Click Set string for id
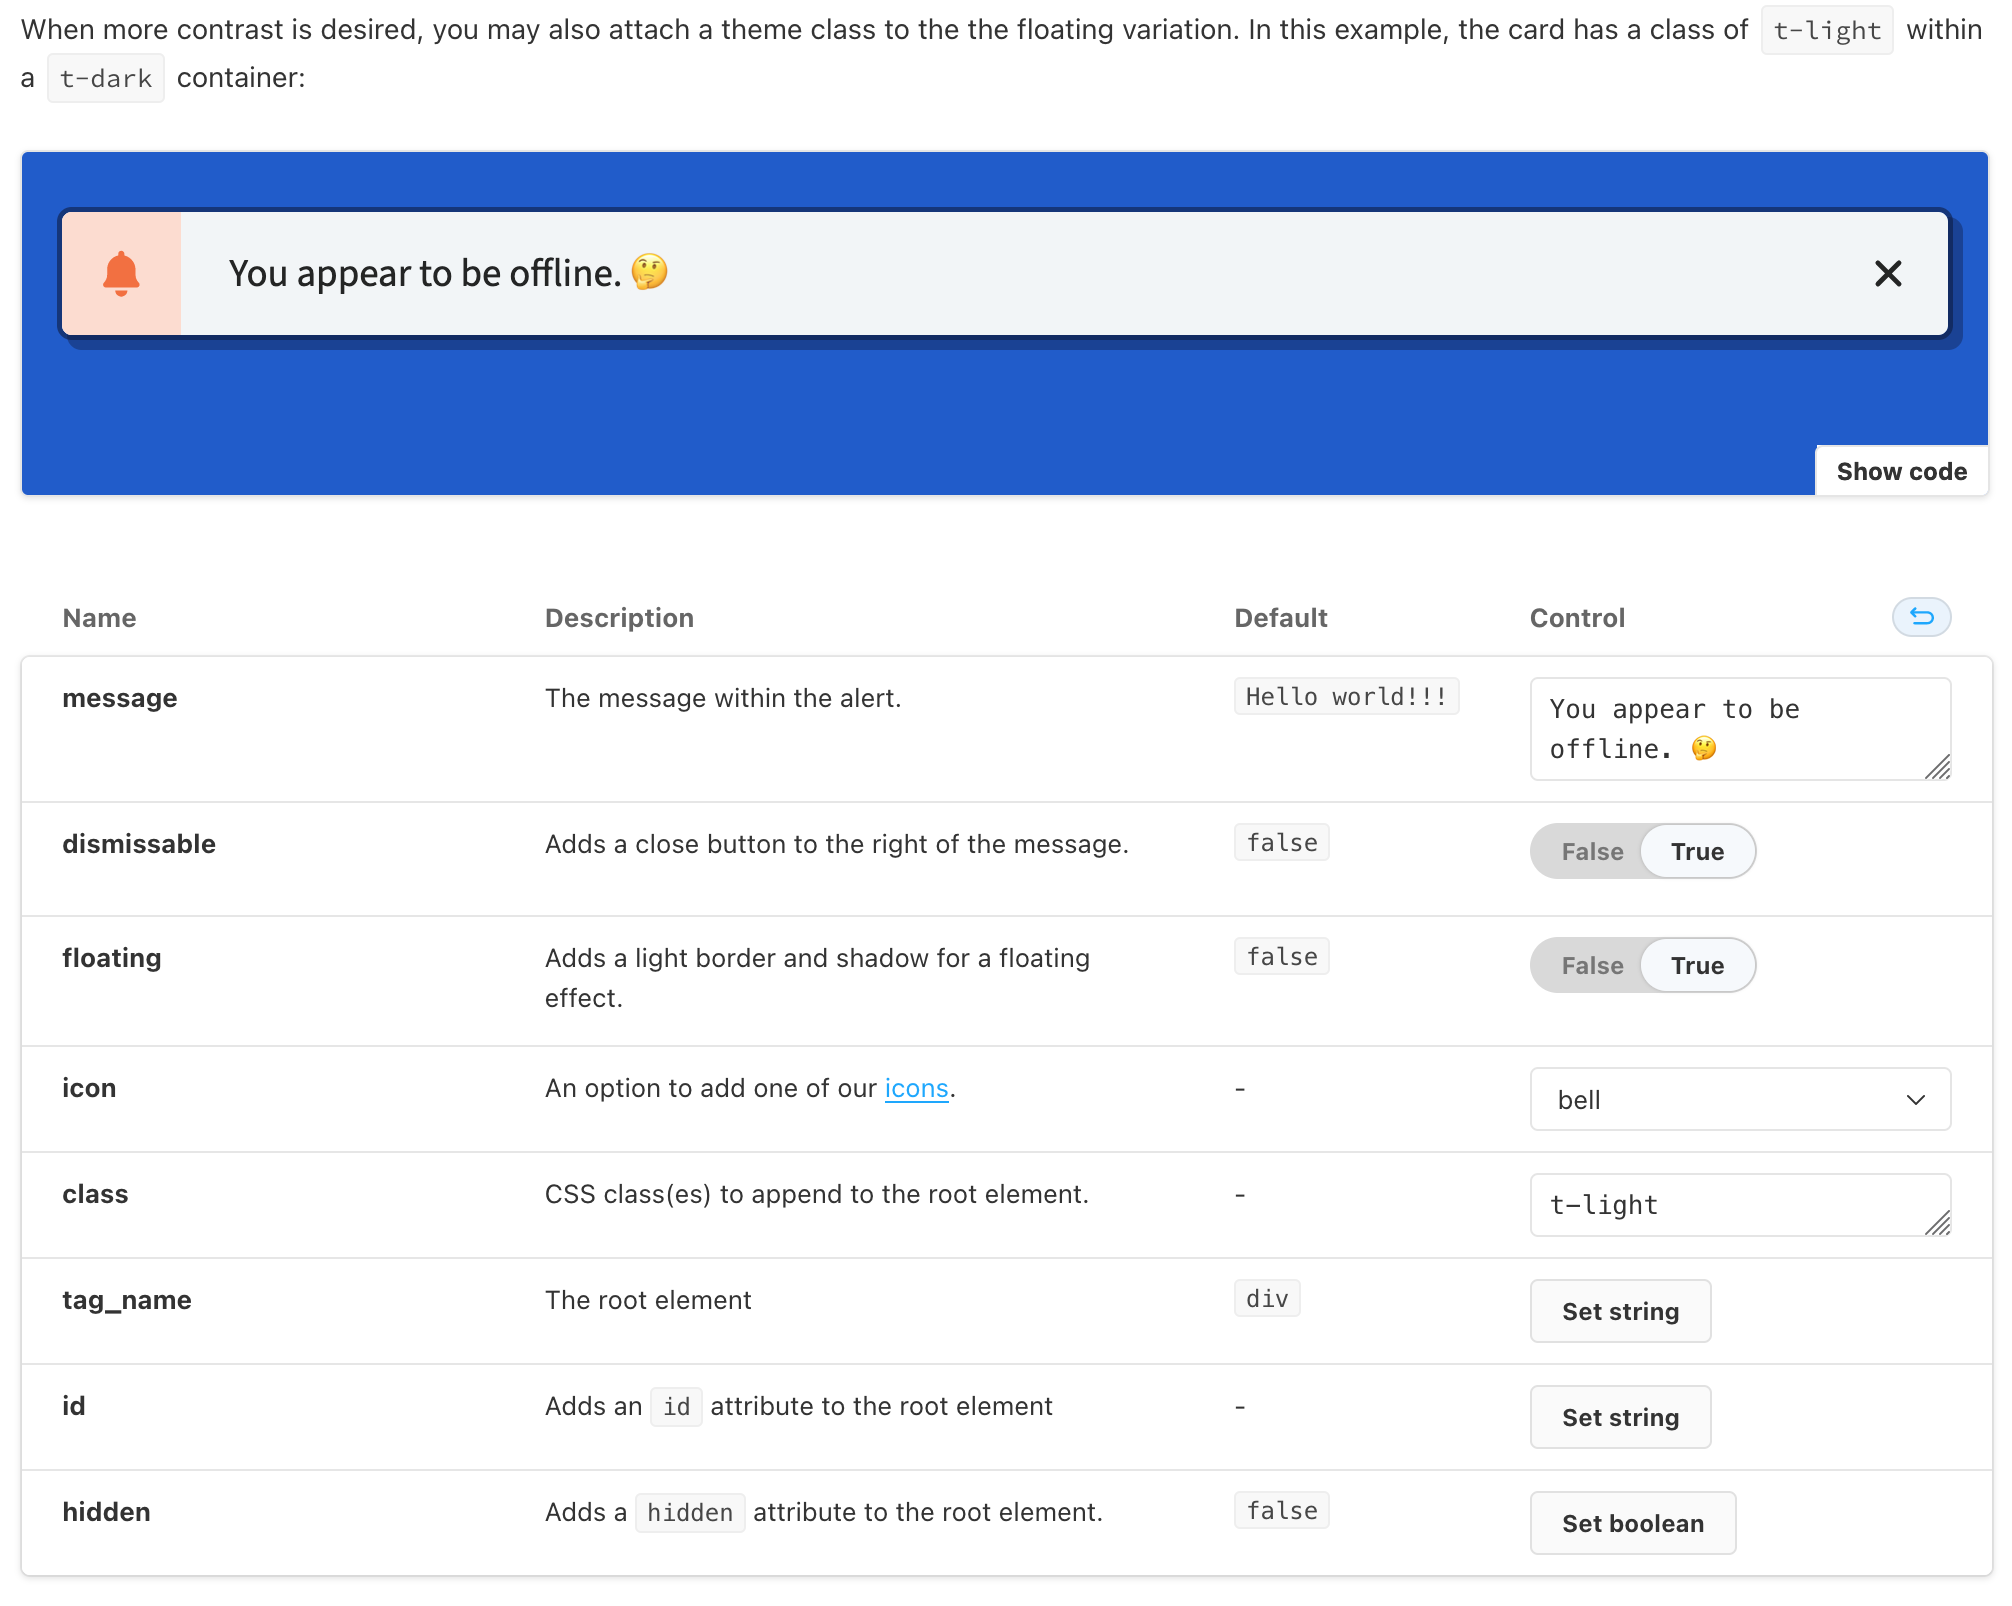The width and height of the screenshot is (2012, 1606). pos(1620,1417)
